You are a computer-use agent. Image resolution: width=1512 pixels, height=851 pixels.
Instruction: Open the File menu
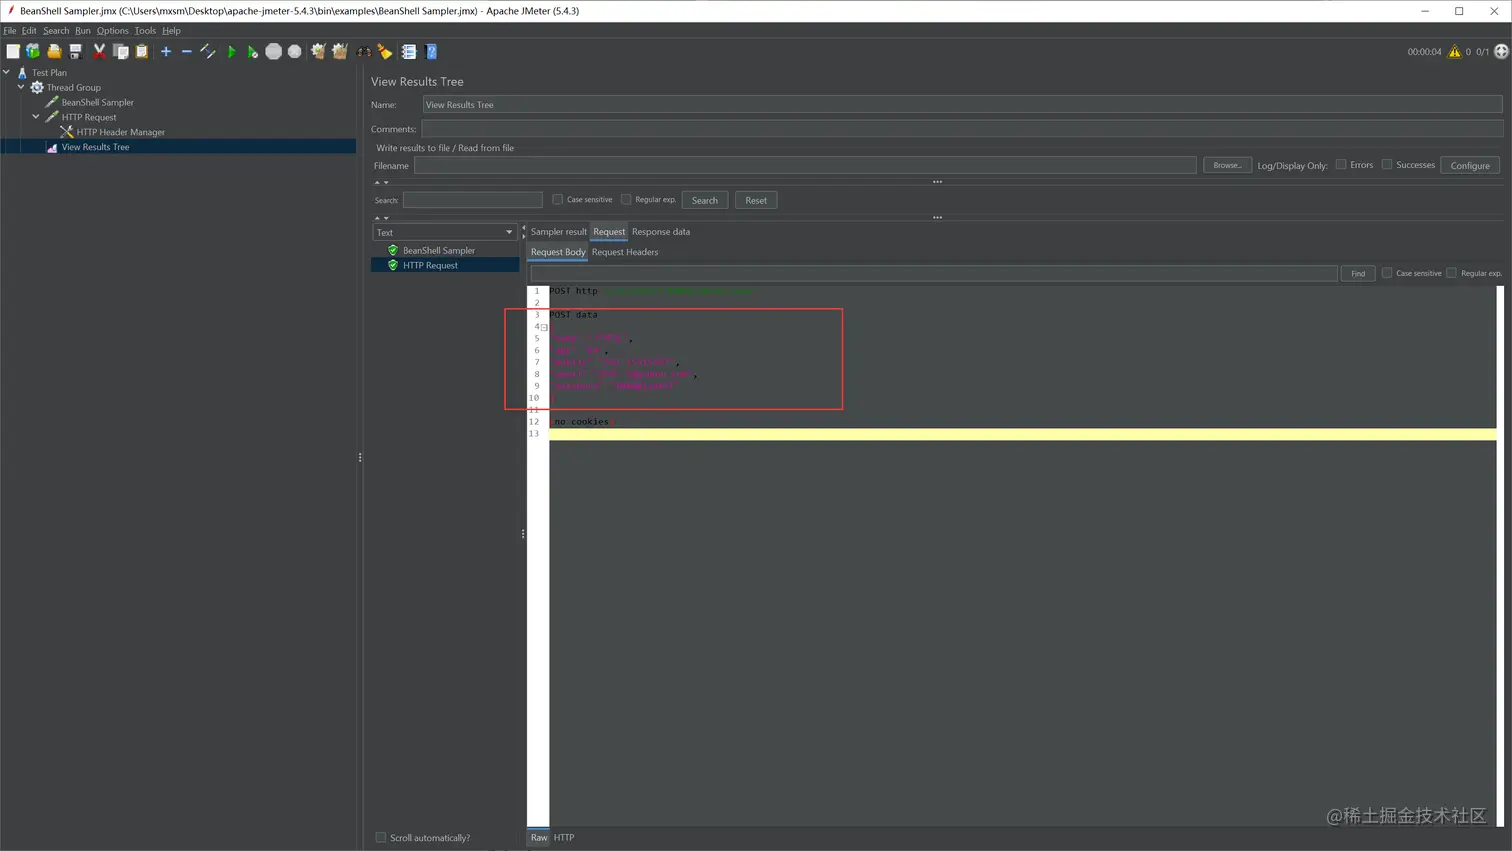10,31
